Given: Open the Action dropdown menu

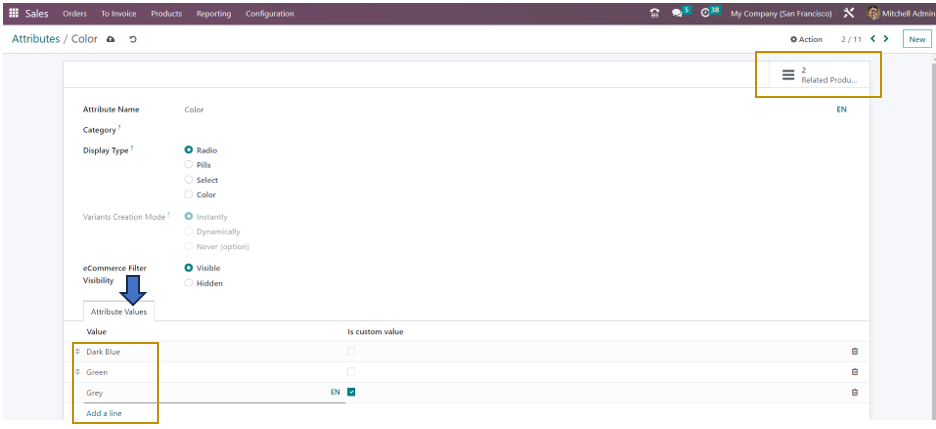Looking at the screenshot, I should tap(806, 39).
